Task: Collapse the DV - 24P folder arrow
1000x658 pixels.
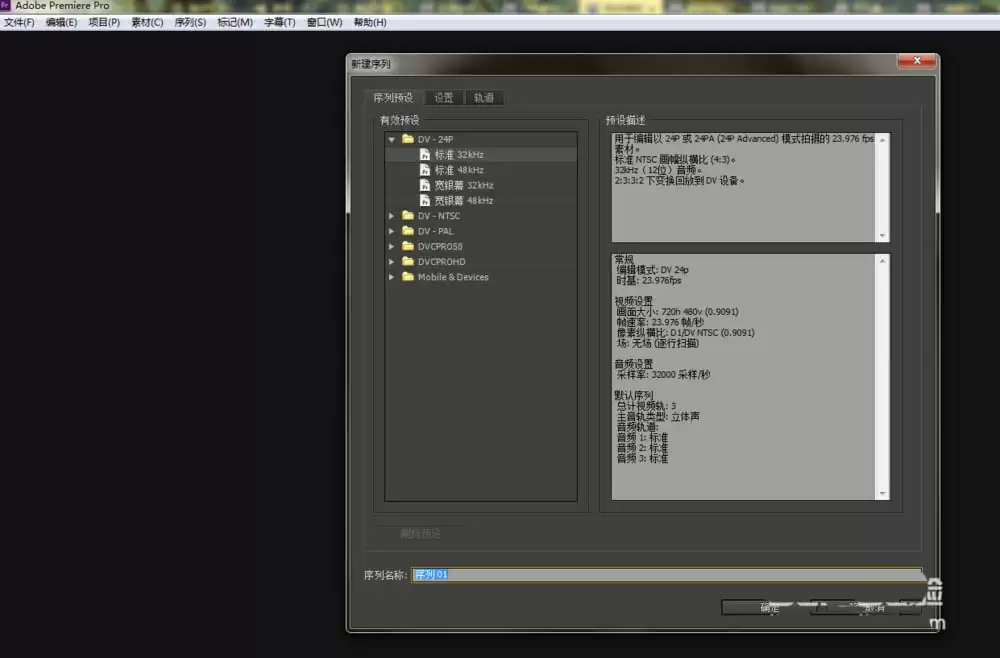Action: click(x=392, y=139)
